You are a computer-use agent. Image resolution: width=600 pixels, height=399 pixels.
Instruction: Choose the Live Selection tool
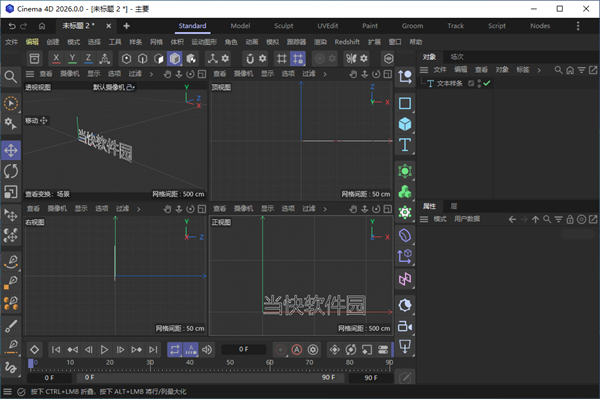pyautogui.click(x=11, y=103)
